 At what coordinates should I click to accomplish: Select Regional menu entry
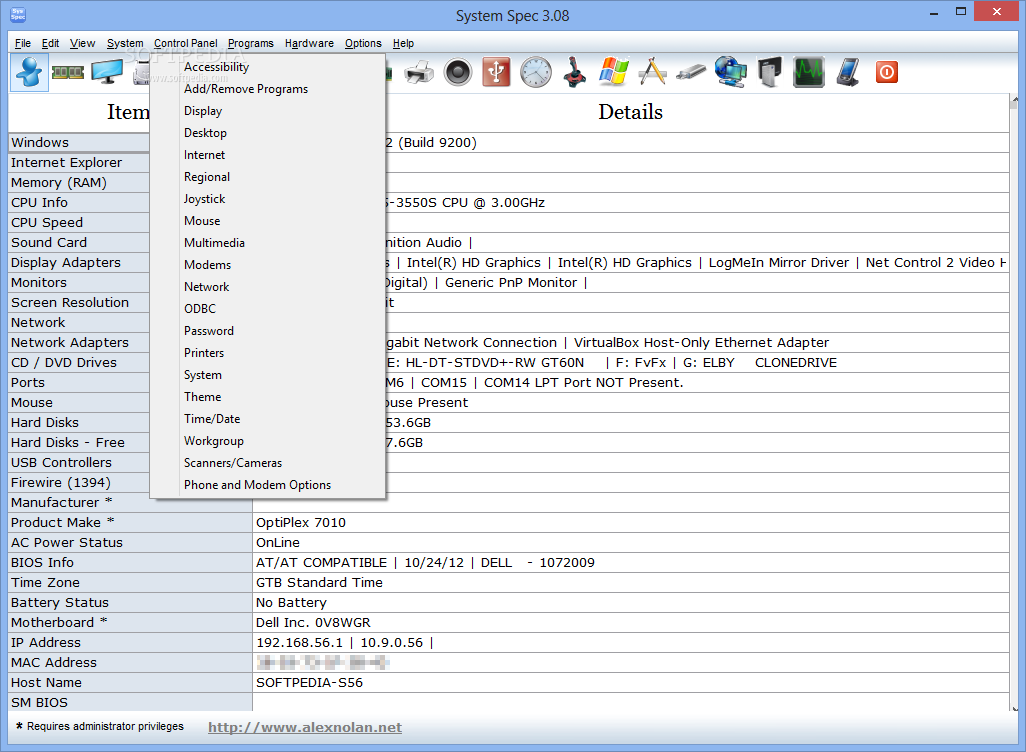[x=268, y=177]
